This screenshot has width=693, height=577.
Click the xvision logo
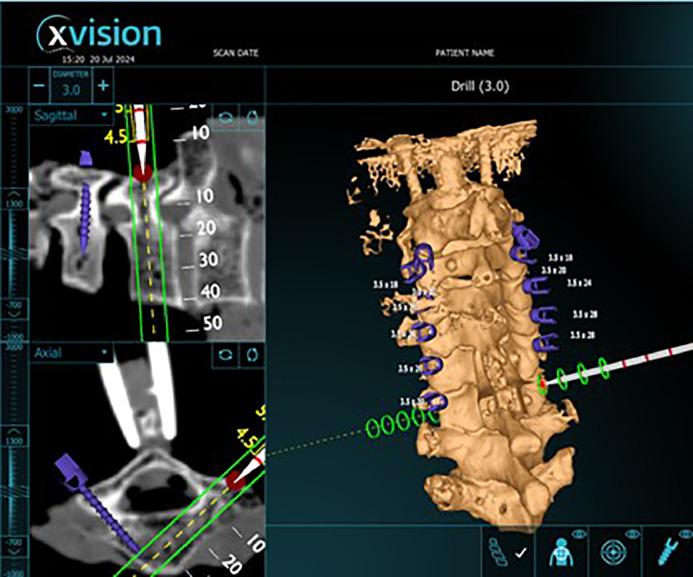[99, 34]
